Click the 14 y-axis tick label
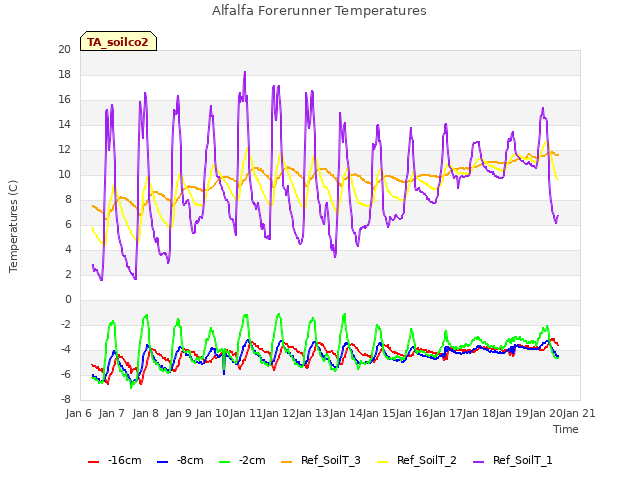Viewport: 640px width, 480px height. tap(64, 124)
